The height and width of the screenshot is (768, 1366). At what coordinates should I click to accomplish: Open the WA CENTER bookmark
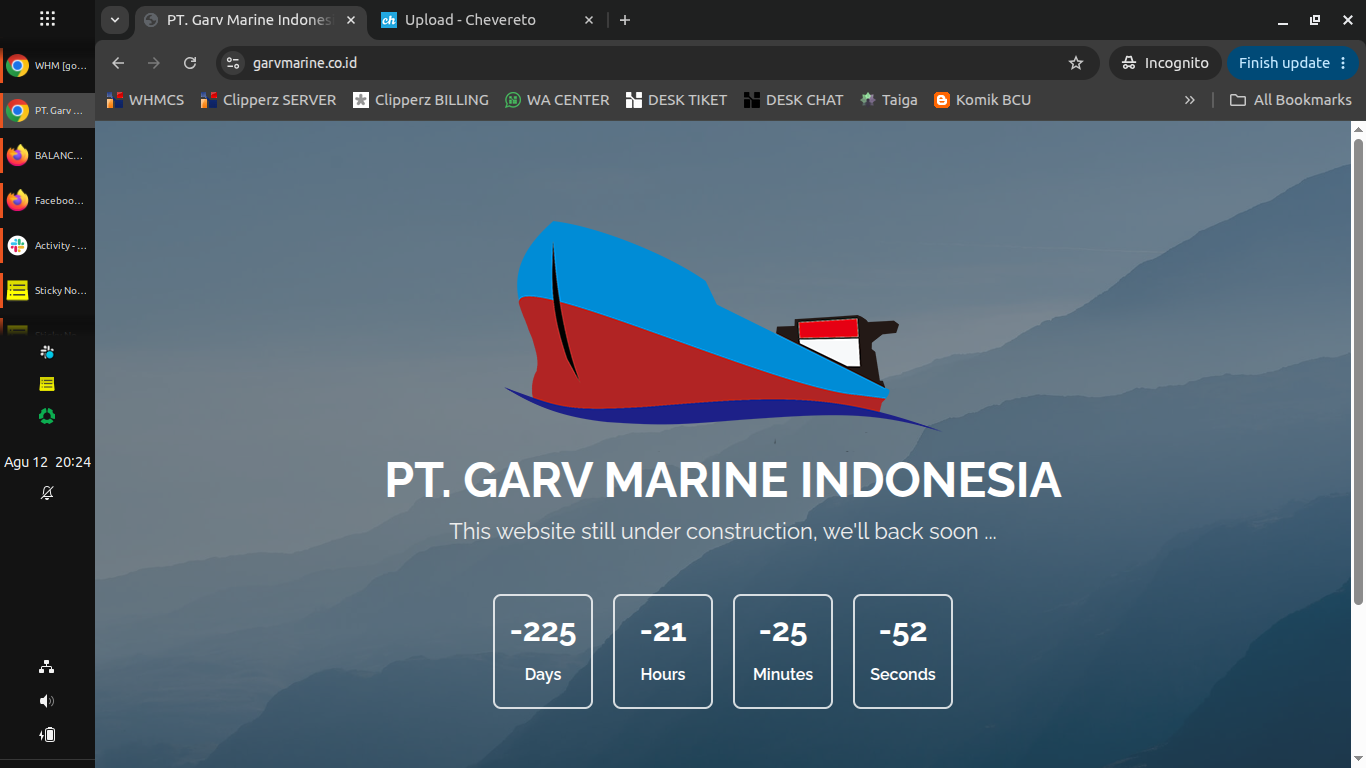coord(557,100)
